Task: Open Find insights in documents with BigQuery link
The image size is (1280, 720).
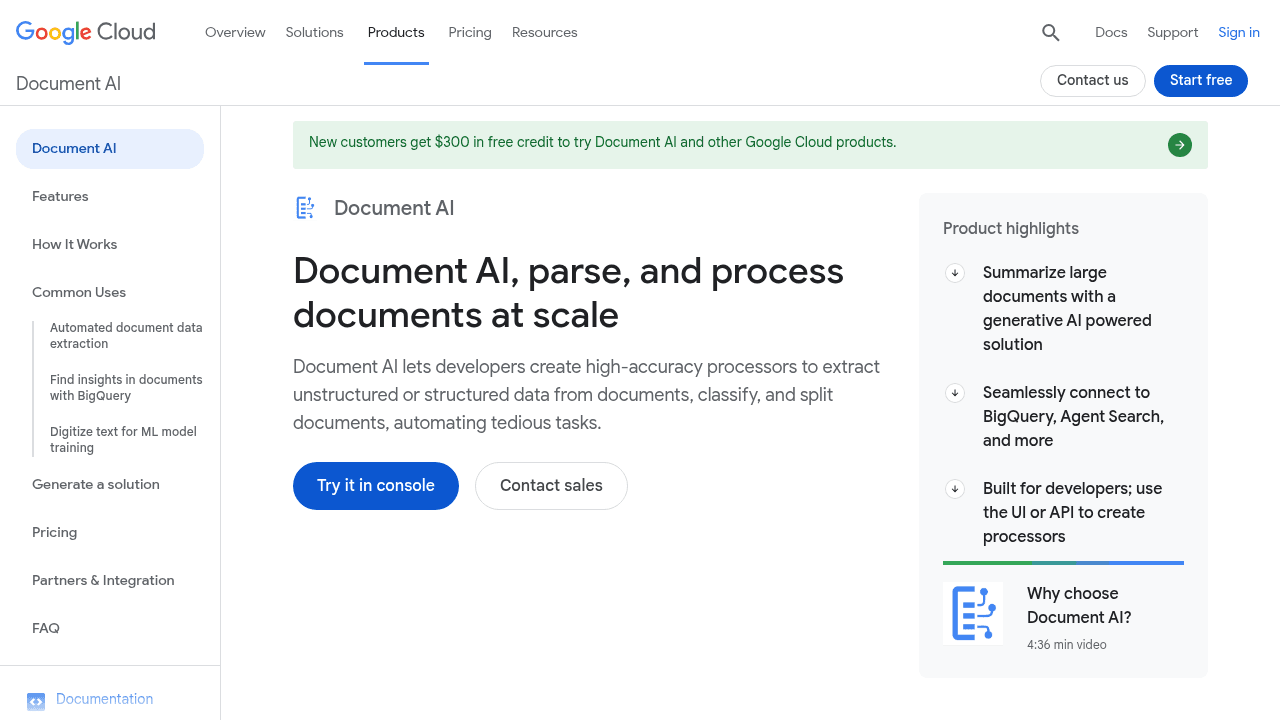Action: click(126, 388)
